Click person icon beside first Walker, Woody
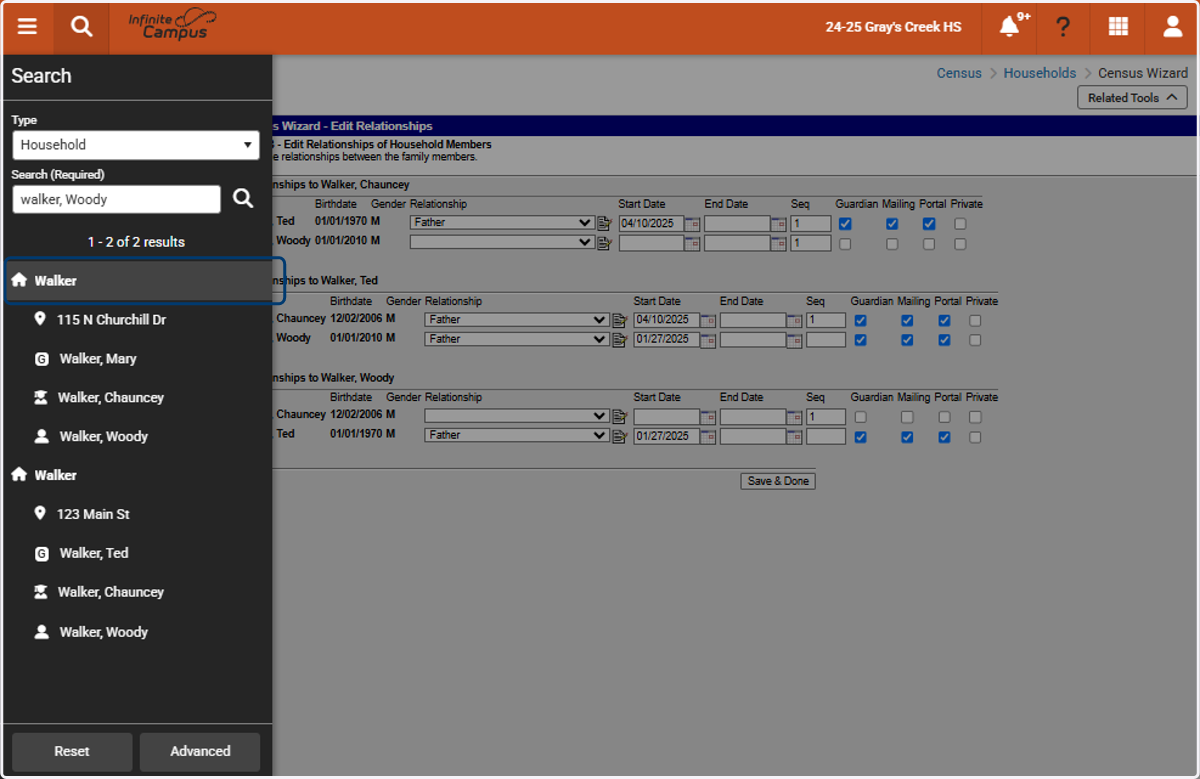 (41, 436)
